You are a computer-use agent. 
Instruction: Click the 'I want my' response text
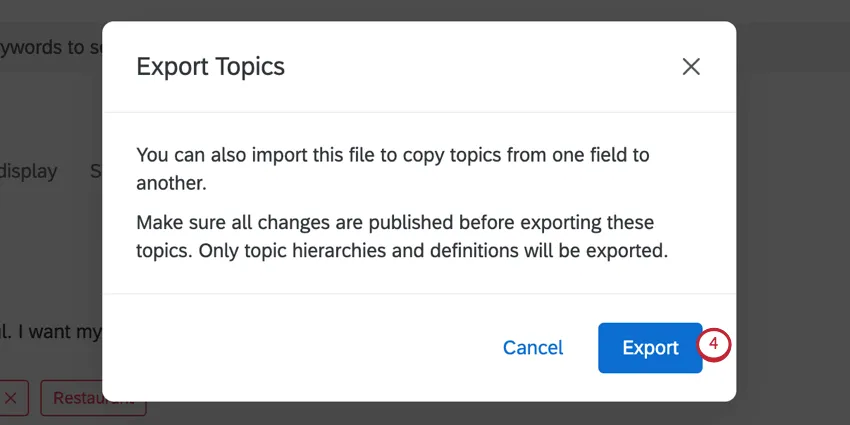(x=50, y=330)
